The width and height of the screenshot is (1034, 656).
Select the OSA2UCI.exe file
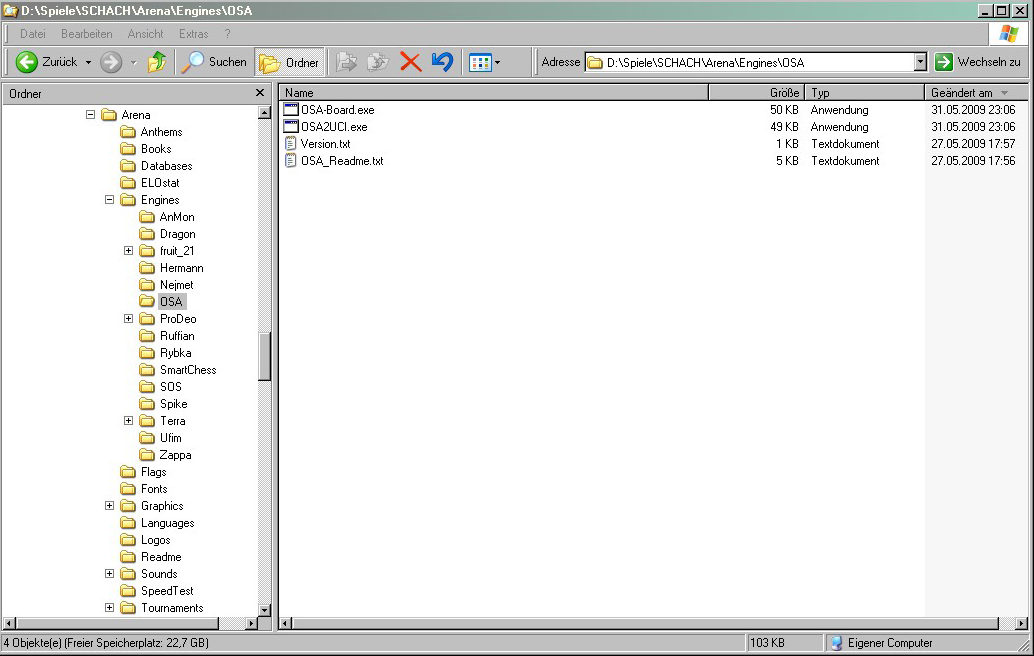pyautogui.click(x=334, y=127)
